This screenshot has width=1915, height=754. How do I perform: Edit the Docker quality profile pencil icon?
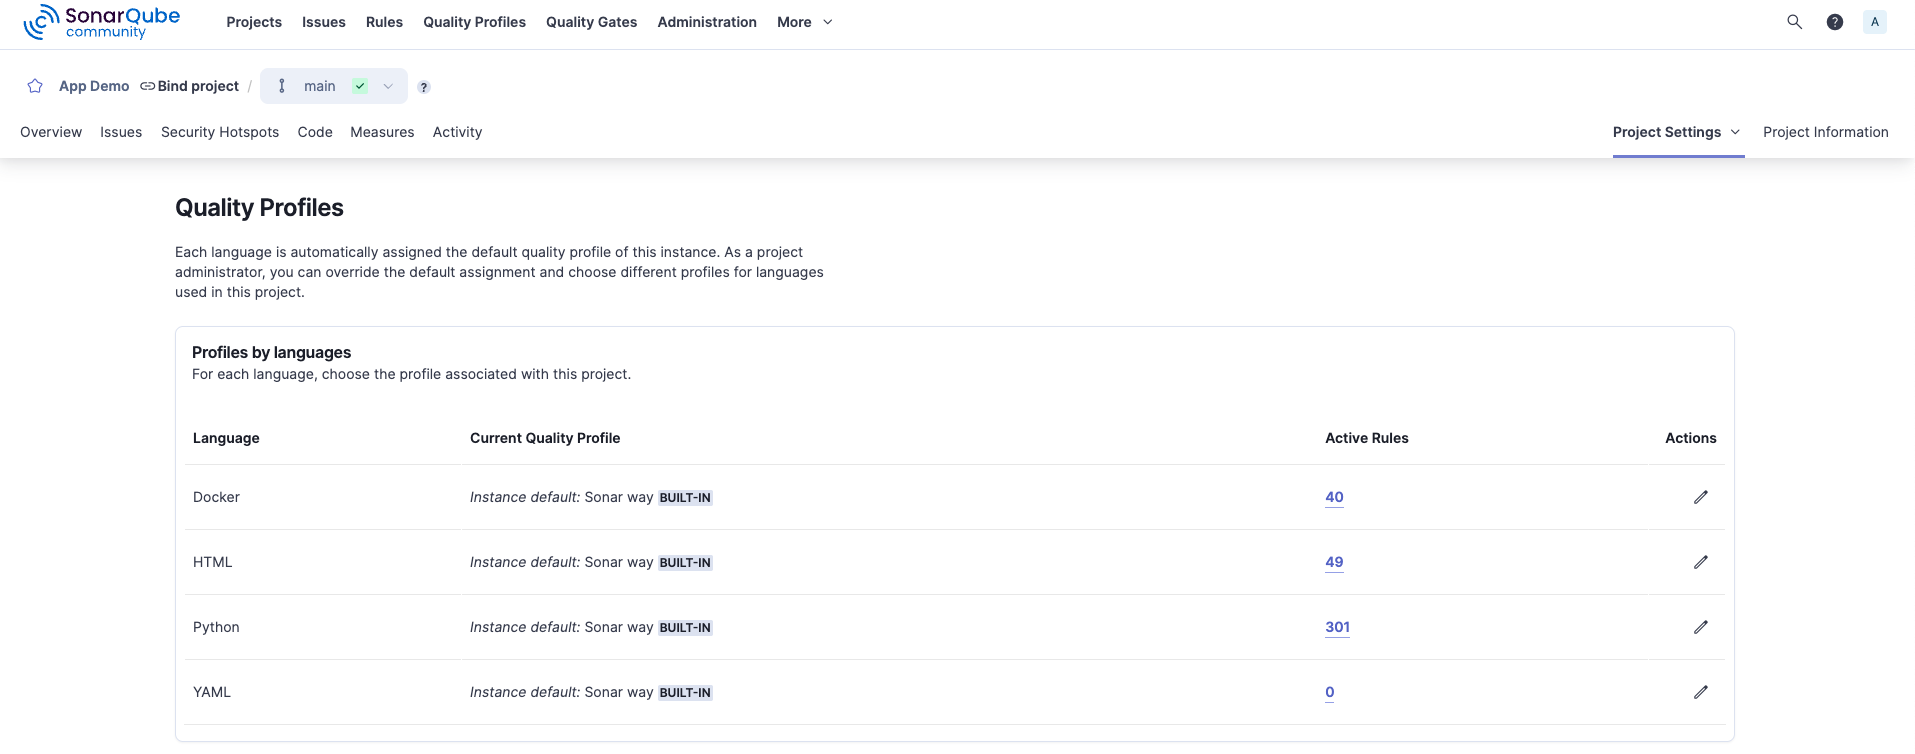click(x=1701, y=497)
